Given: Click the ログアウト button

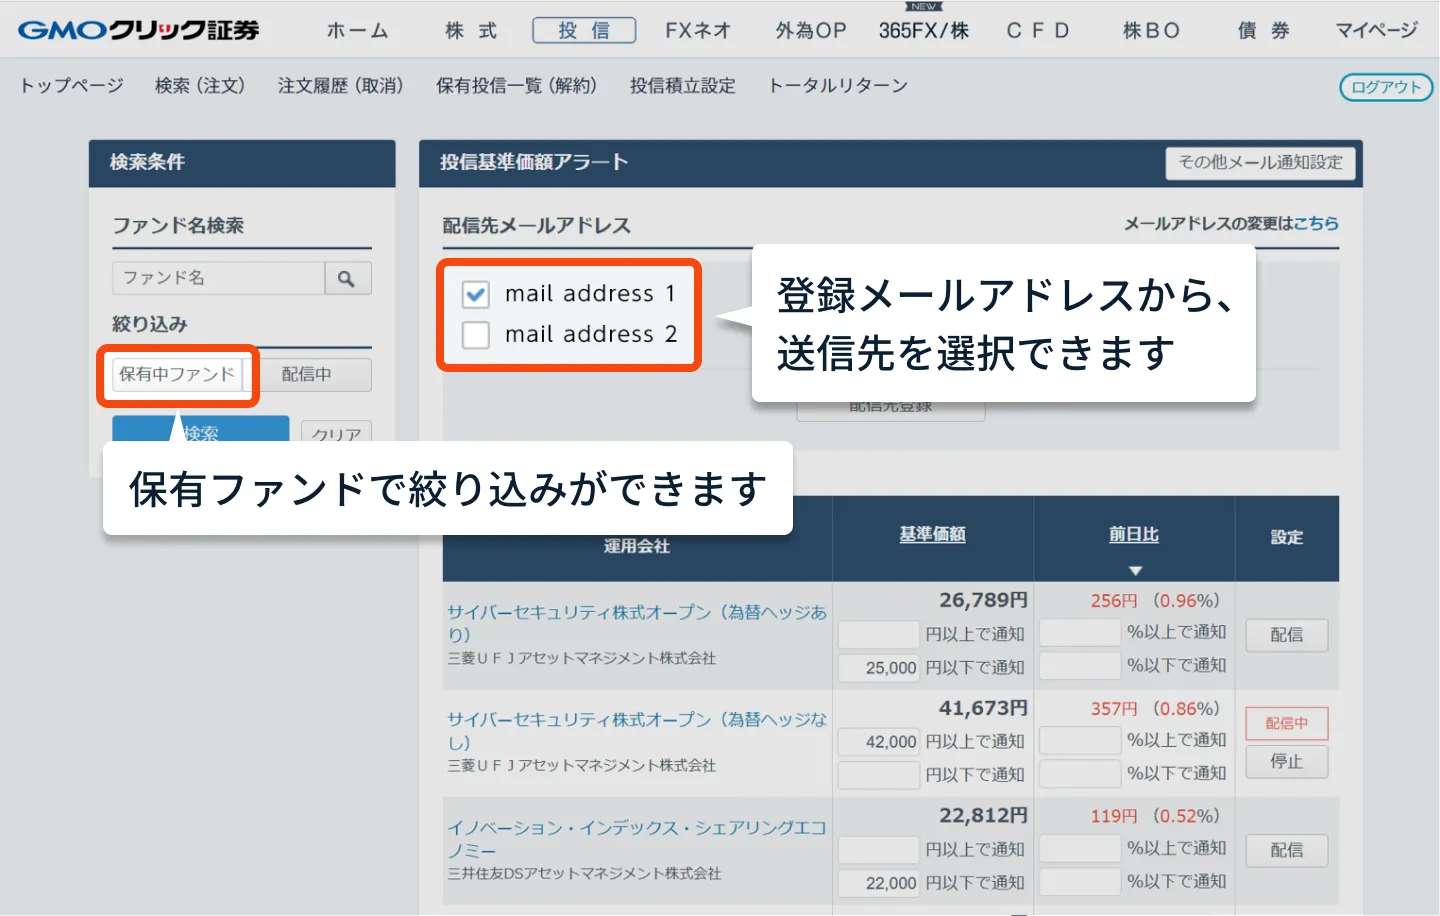Looking at the screenshot, I should 1385,87.
